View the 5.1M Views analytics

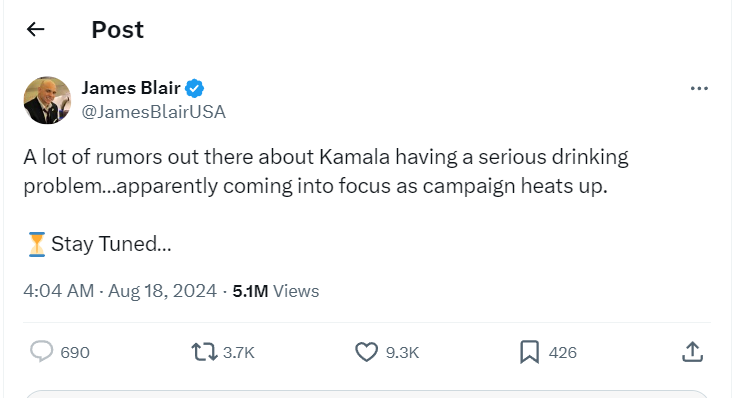[x=276, y=291]
